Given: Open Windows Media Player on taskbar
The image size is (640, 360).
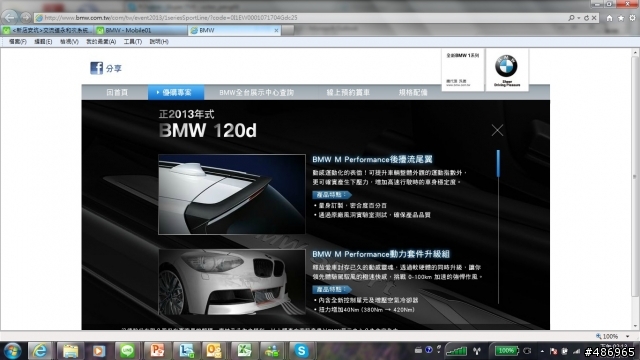Looking at the screenshot, I should [x=98, y=351].
